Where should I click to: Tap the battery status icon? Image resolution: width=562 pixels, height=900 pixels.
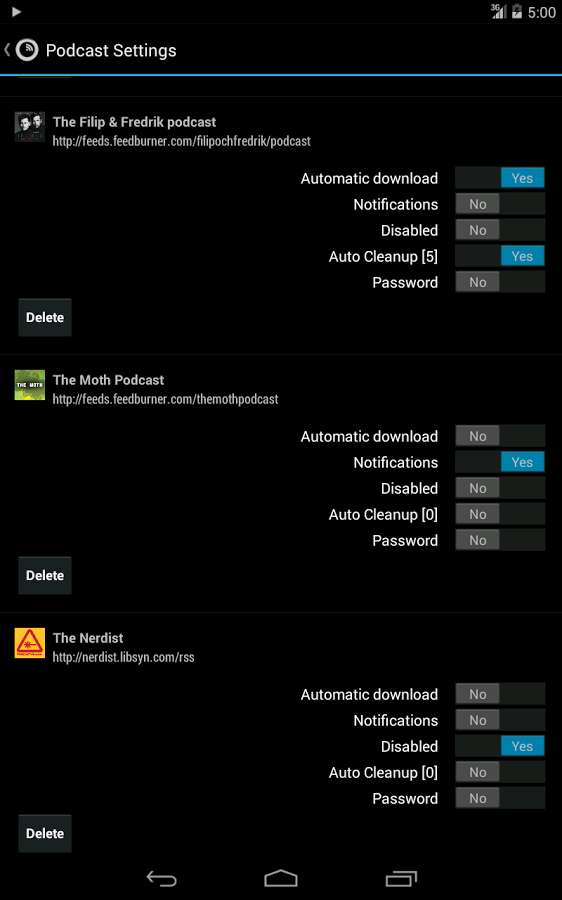(x=517, y=11)
